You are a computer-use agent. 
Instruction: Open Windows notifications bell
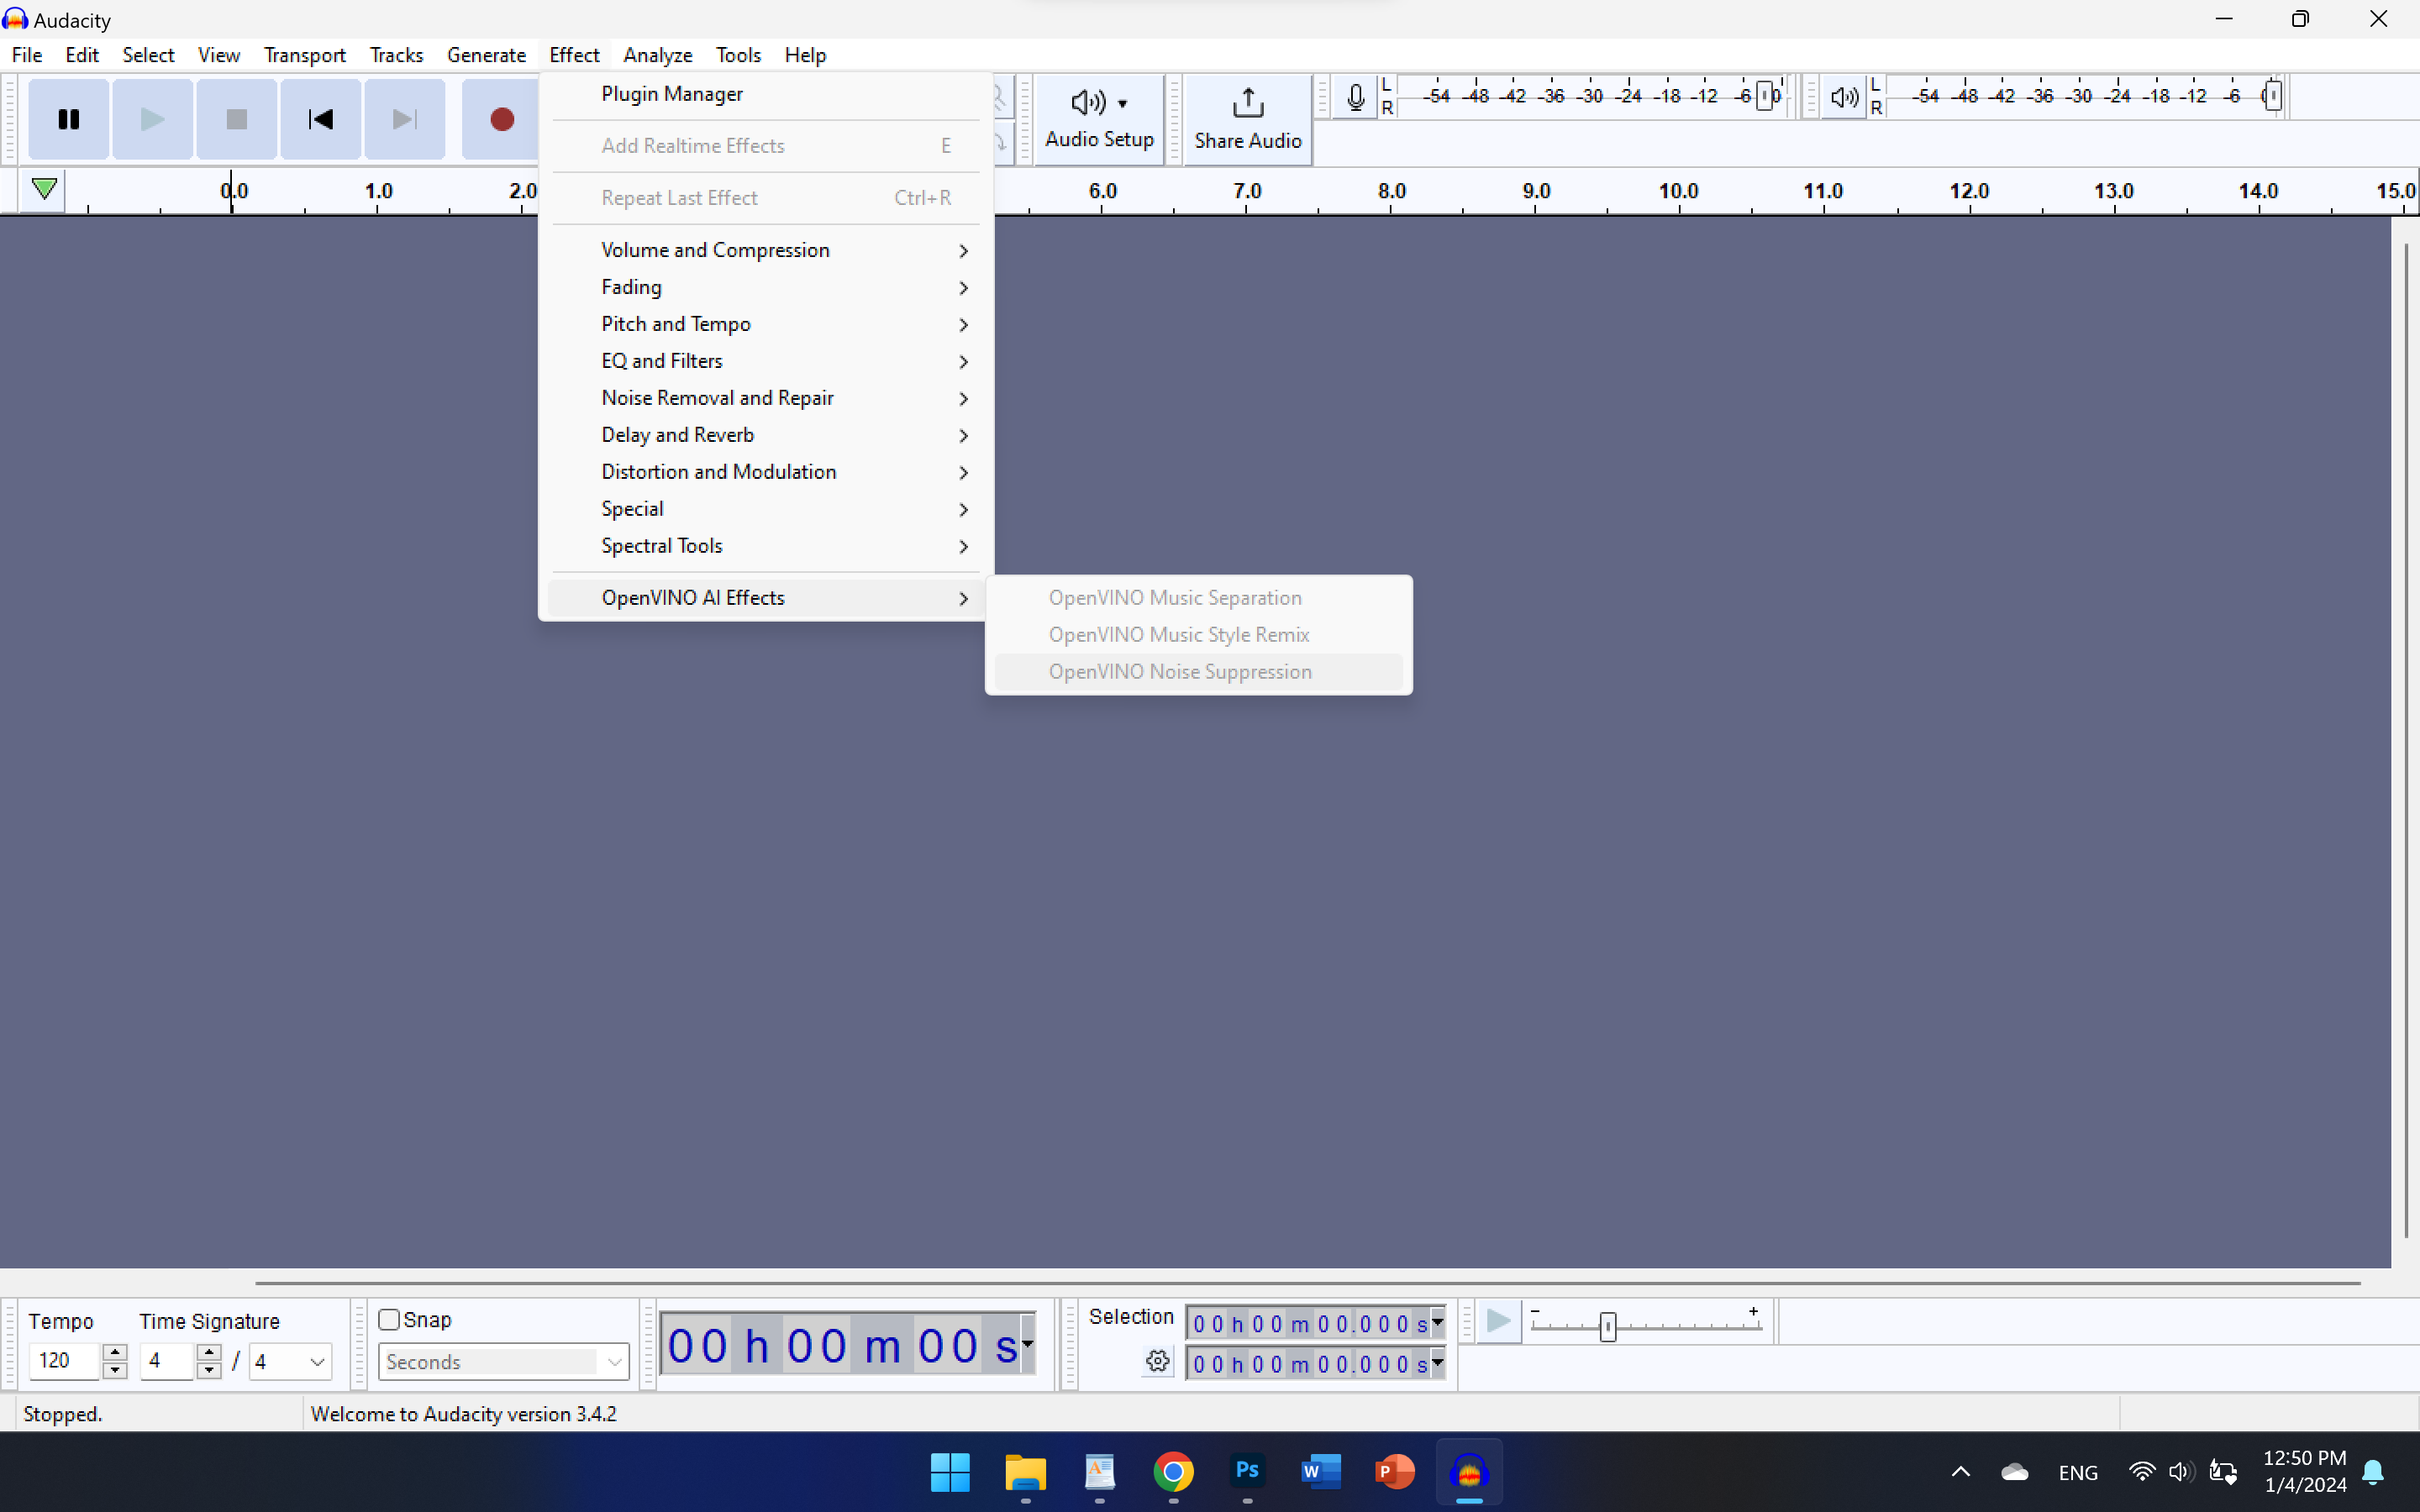point(2373,1472)
